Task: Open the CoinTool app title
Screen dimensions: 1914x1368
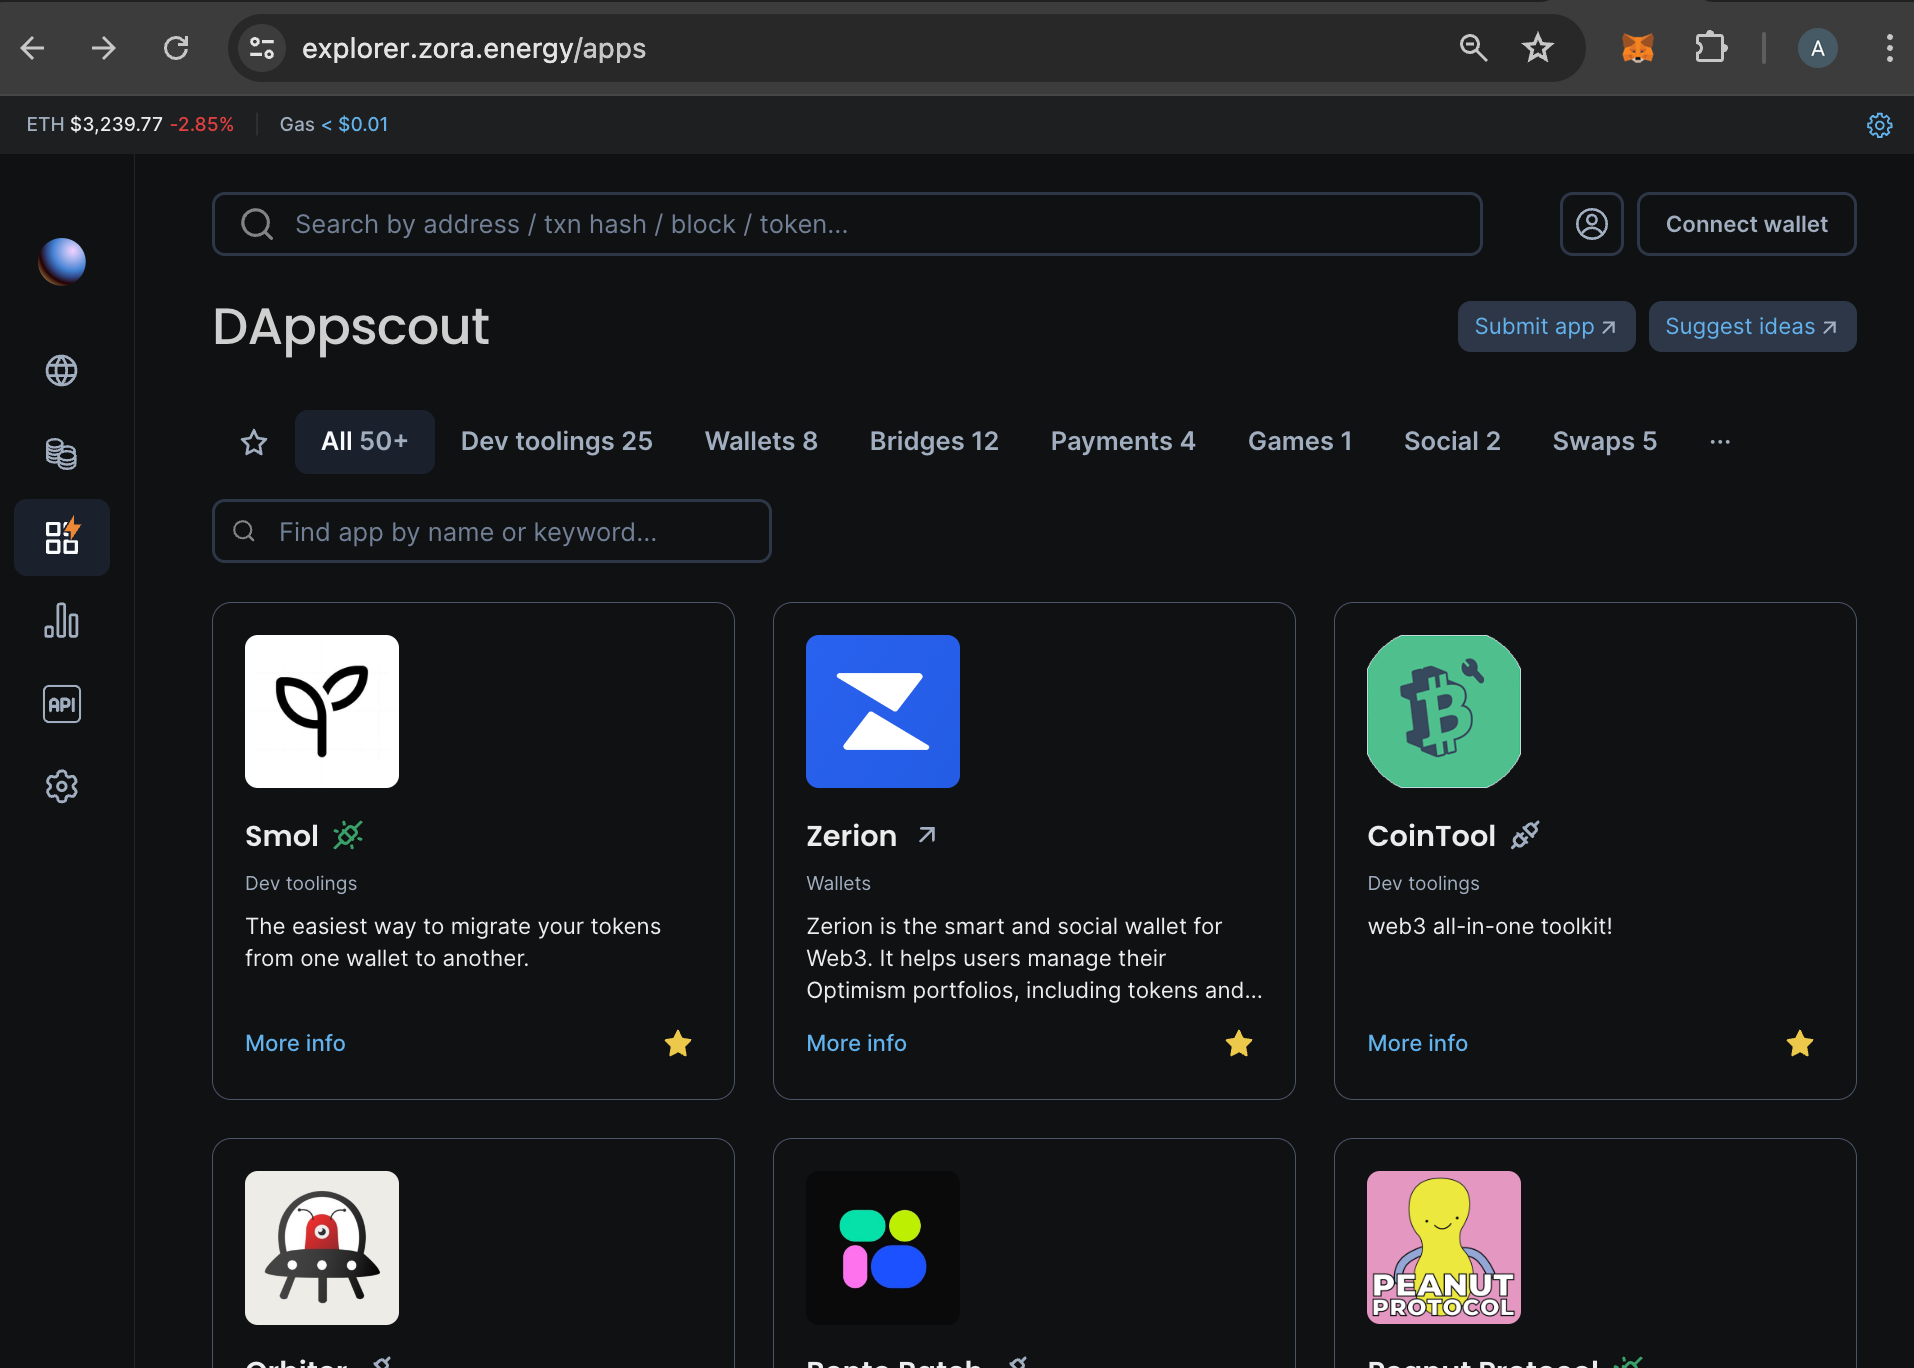Action: 1431,836
